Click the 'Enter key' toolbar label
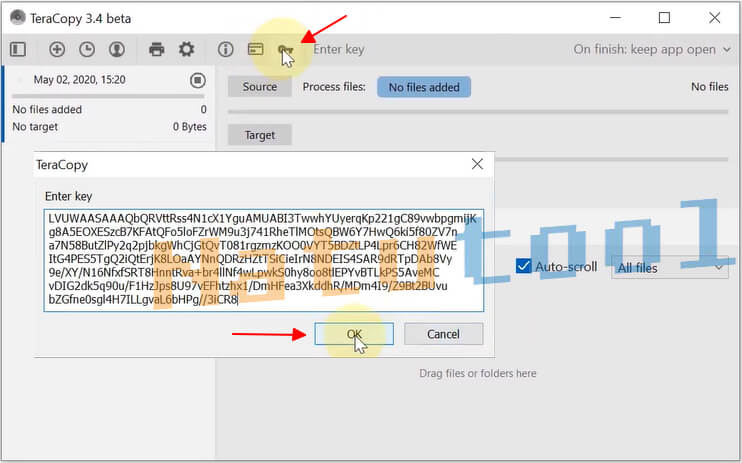Screen dimensions: 742x463 [339, 49]
